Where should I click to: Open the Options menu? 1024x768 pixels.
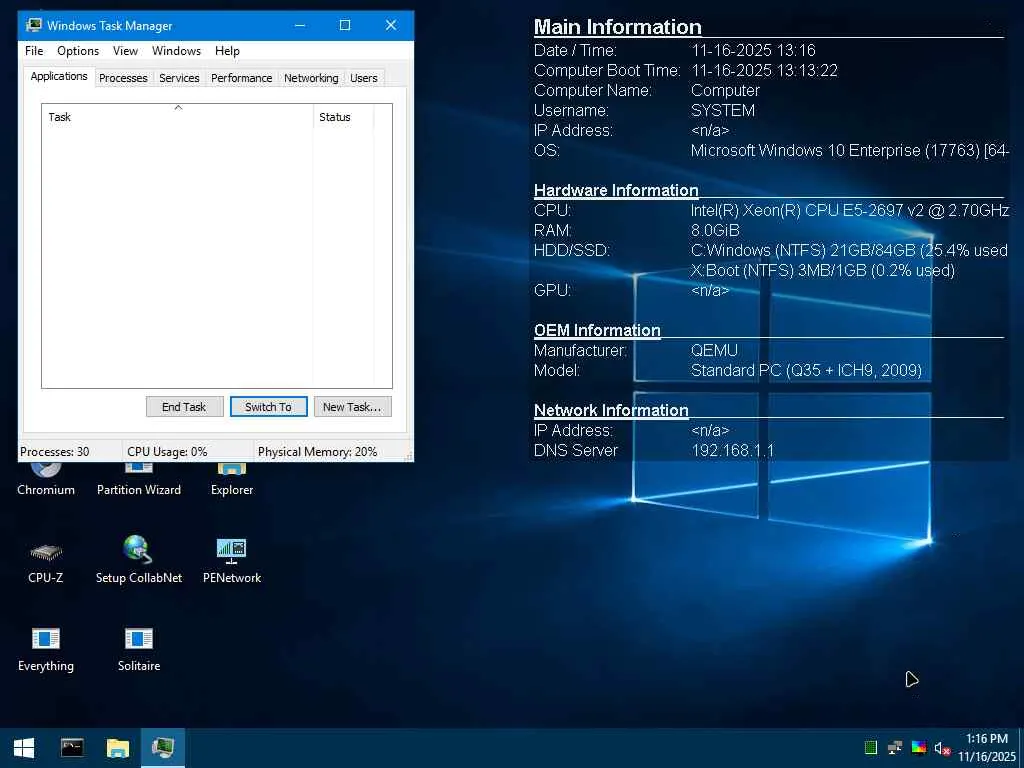click(78, 51)
